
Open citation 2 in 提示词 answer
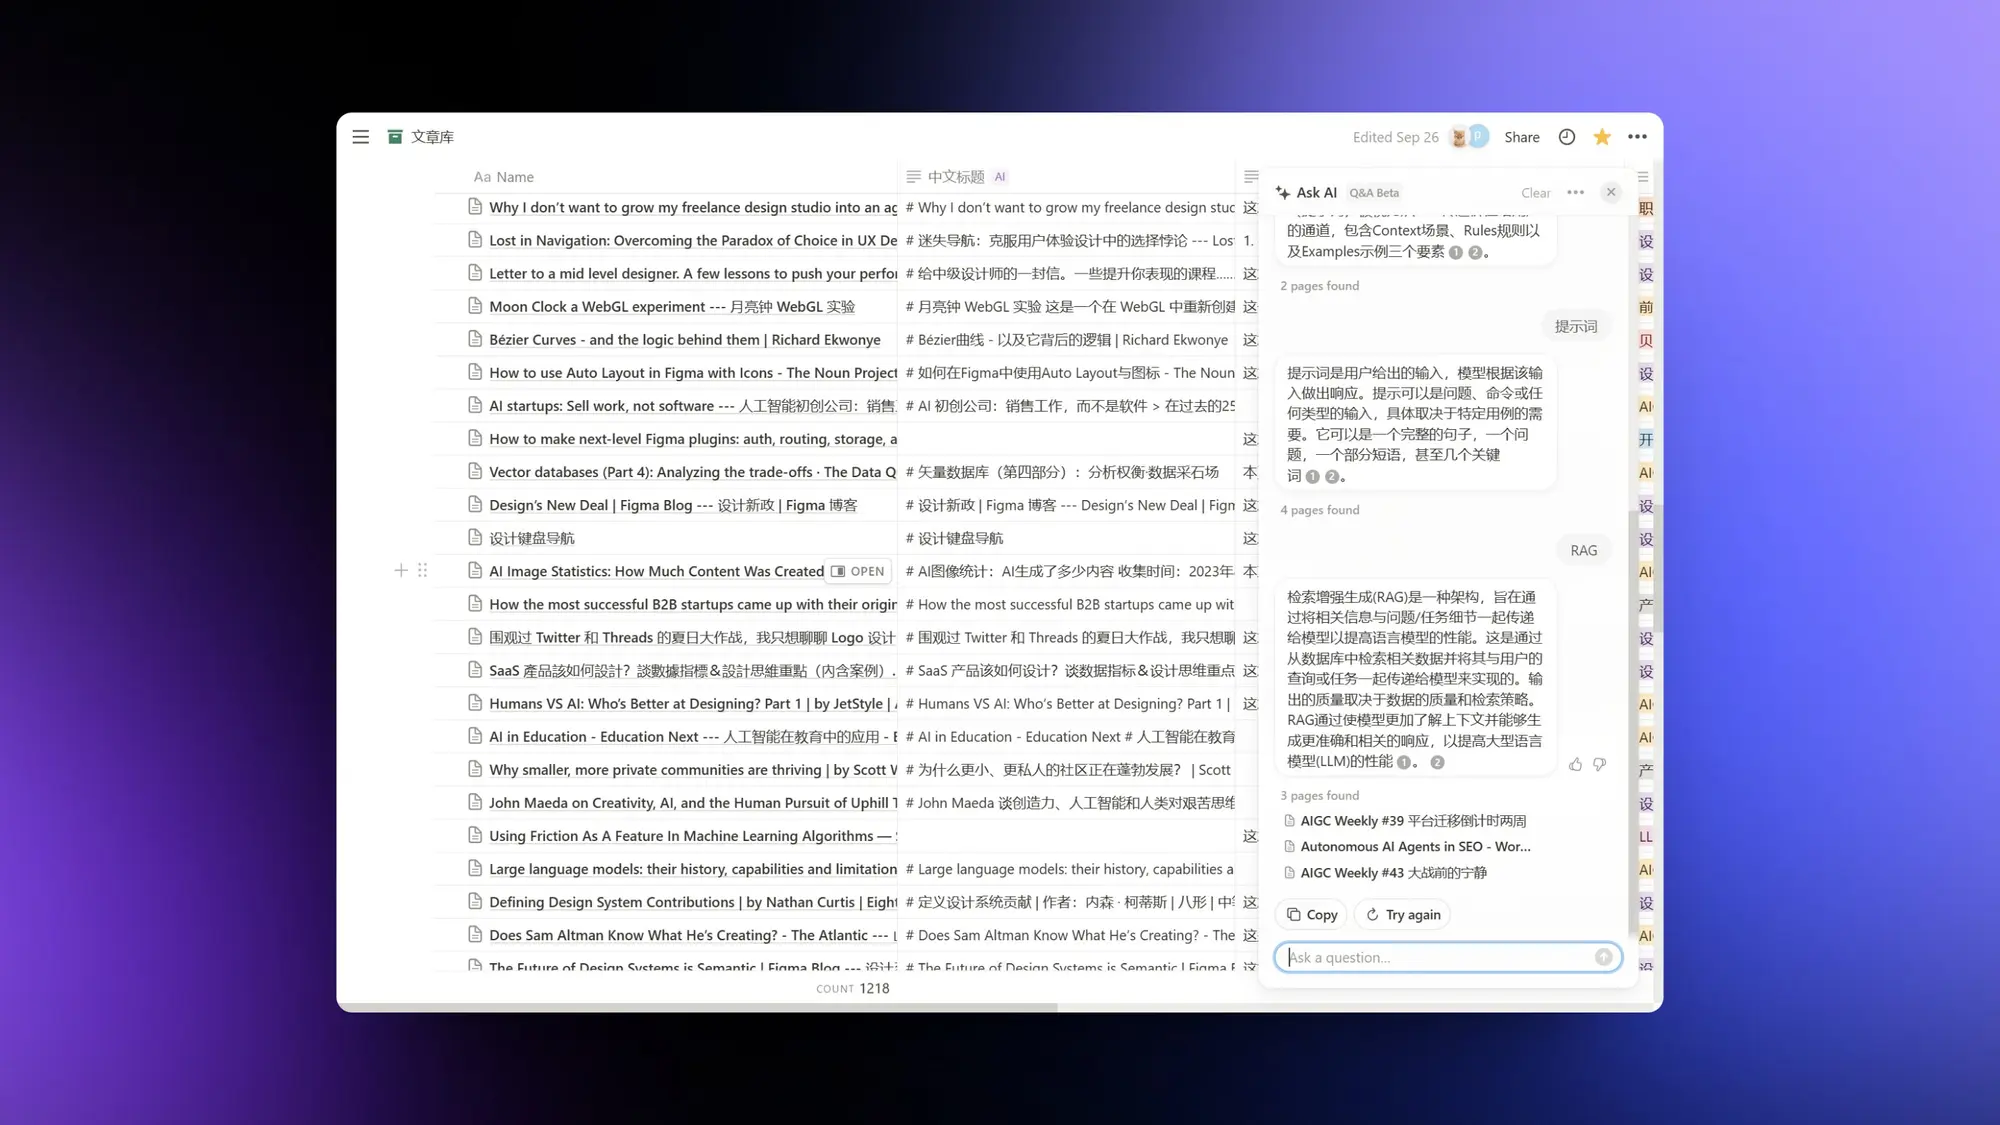coord(1331,477)
